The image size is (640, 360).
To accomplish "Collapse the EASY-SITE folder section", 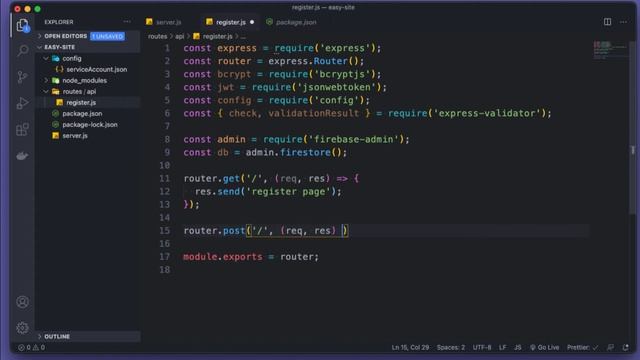I will (x=40, y=47).
